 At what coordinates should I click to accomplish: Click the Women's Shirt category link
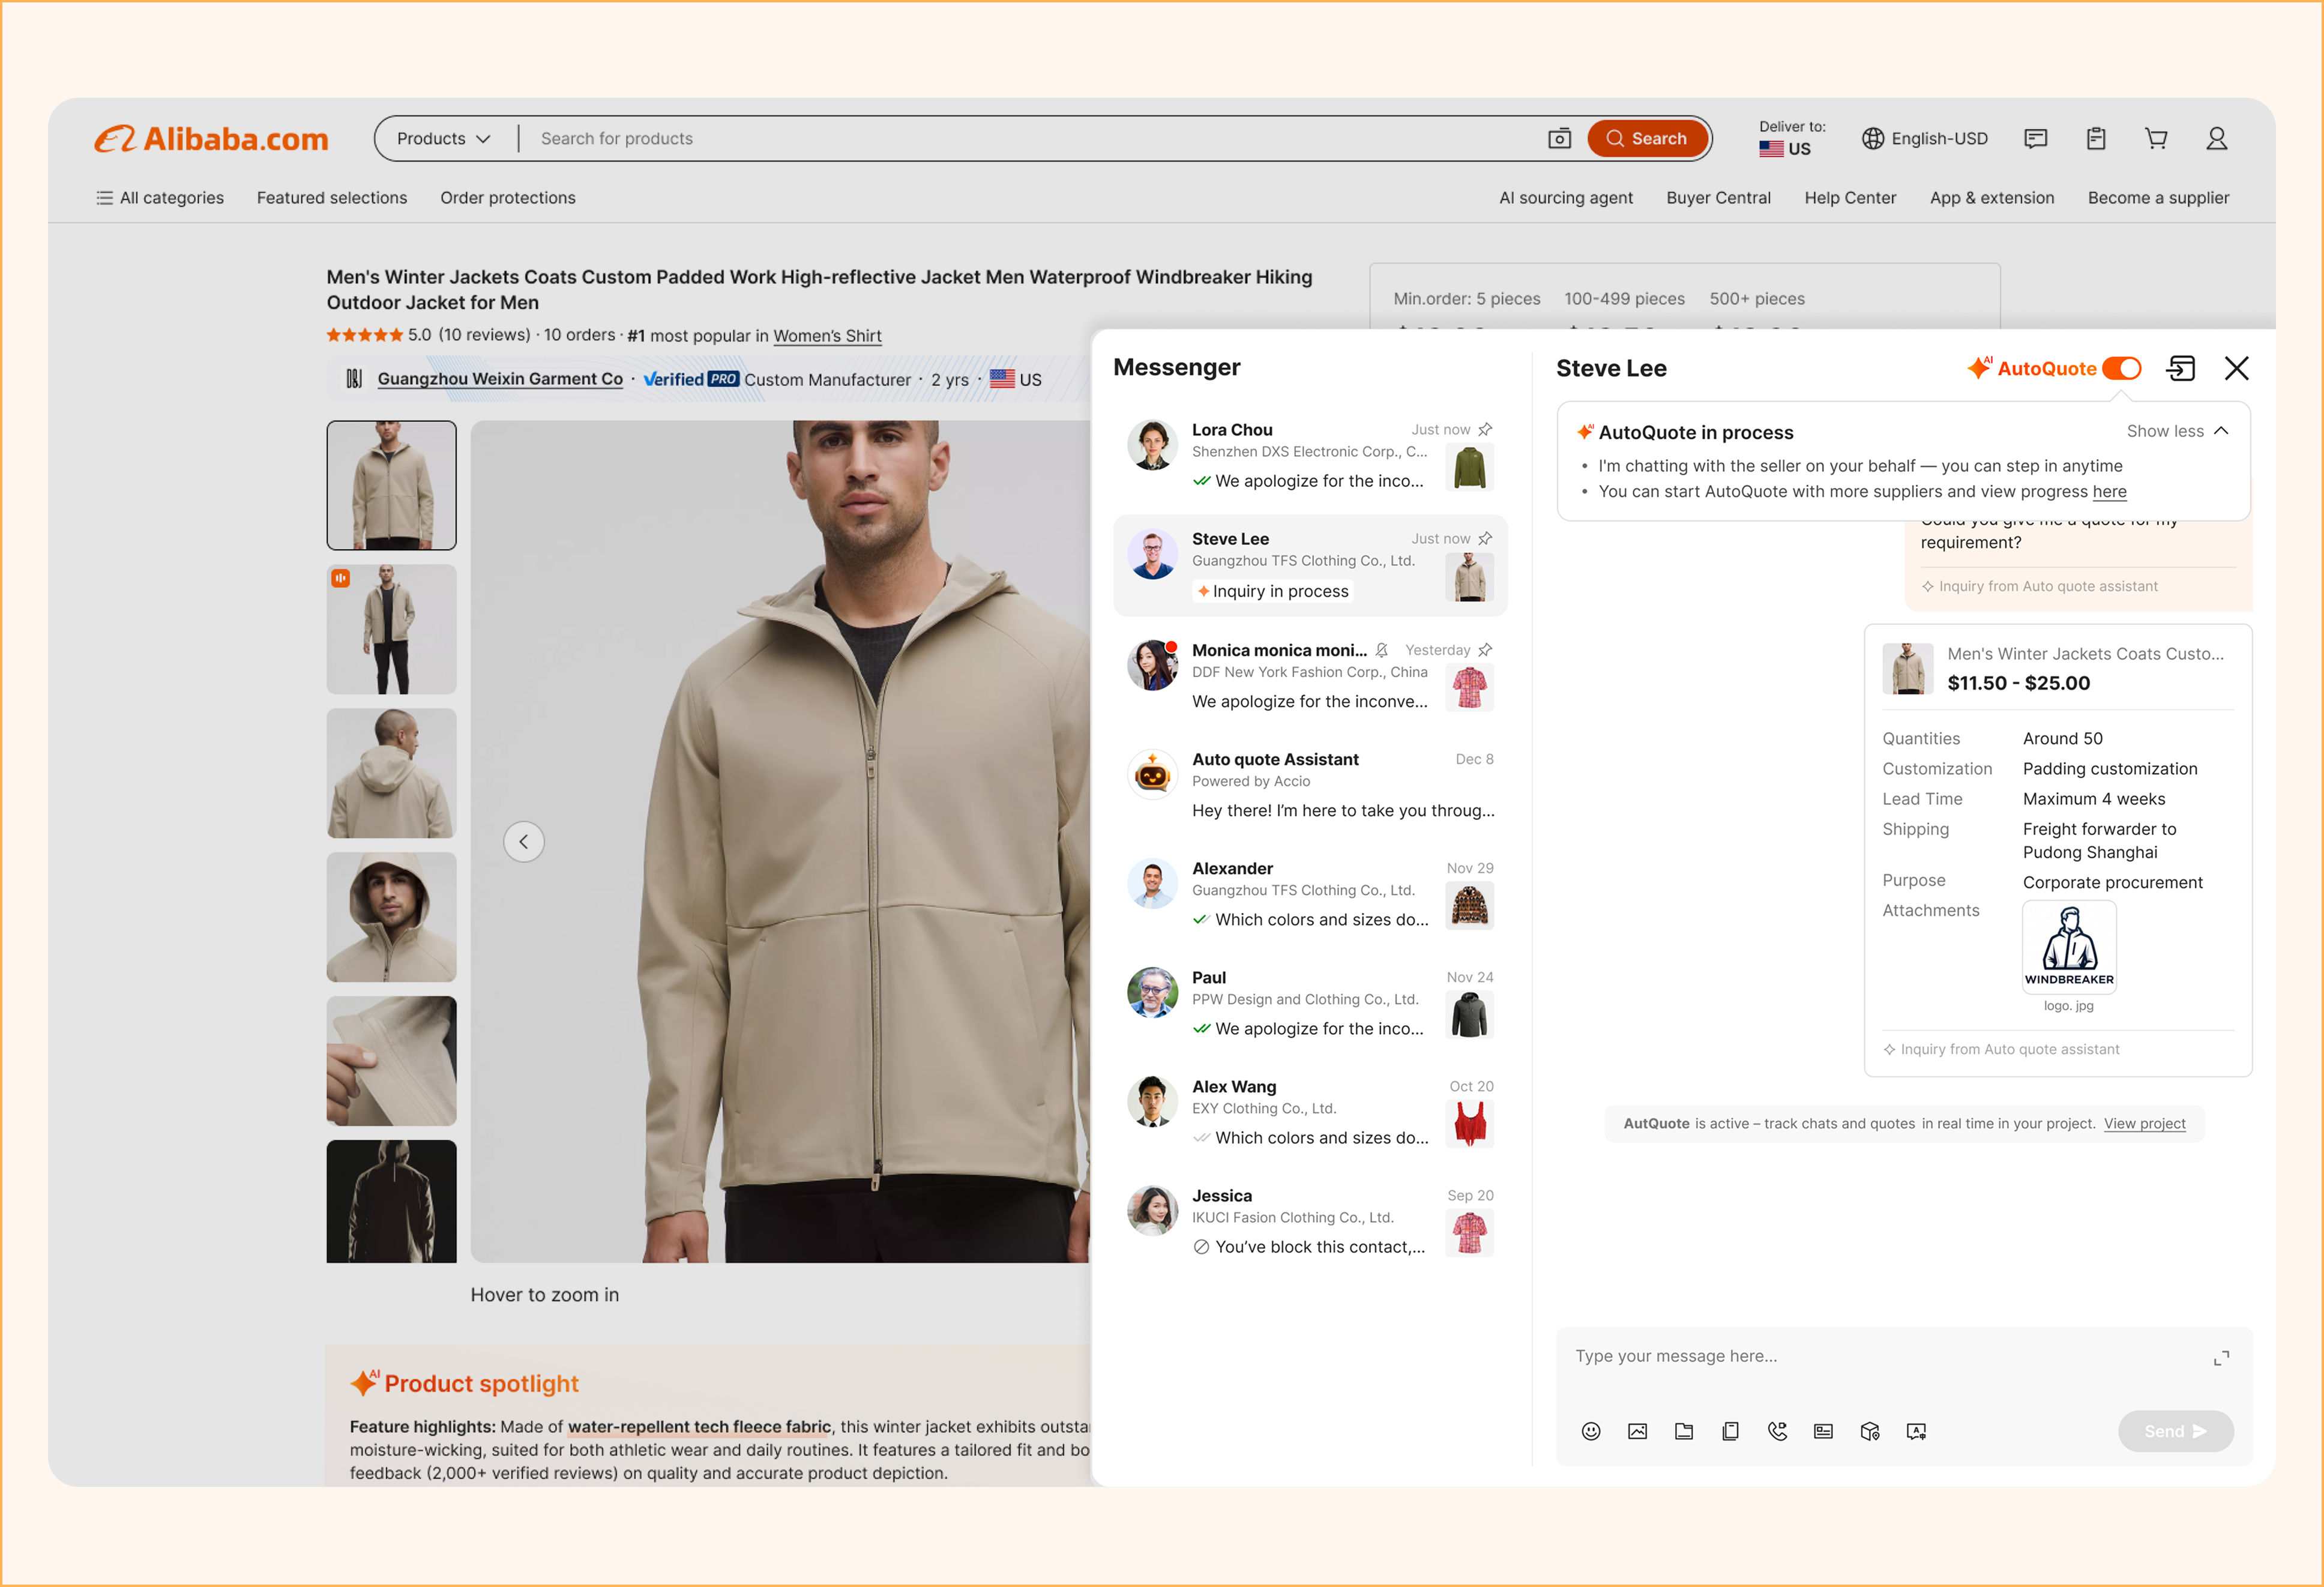pos(827,336)
